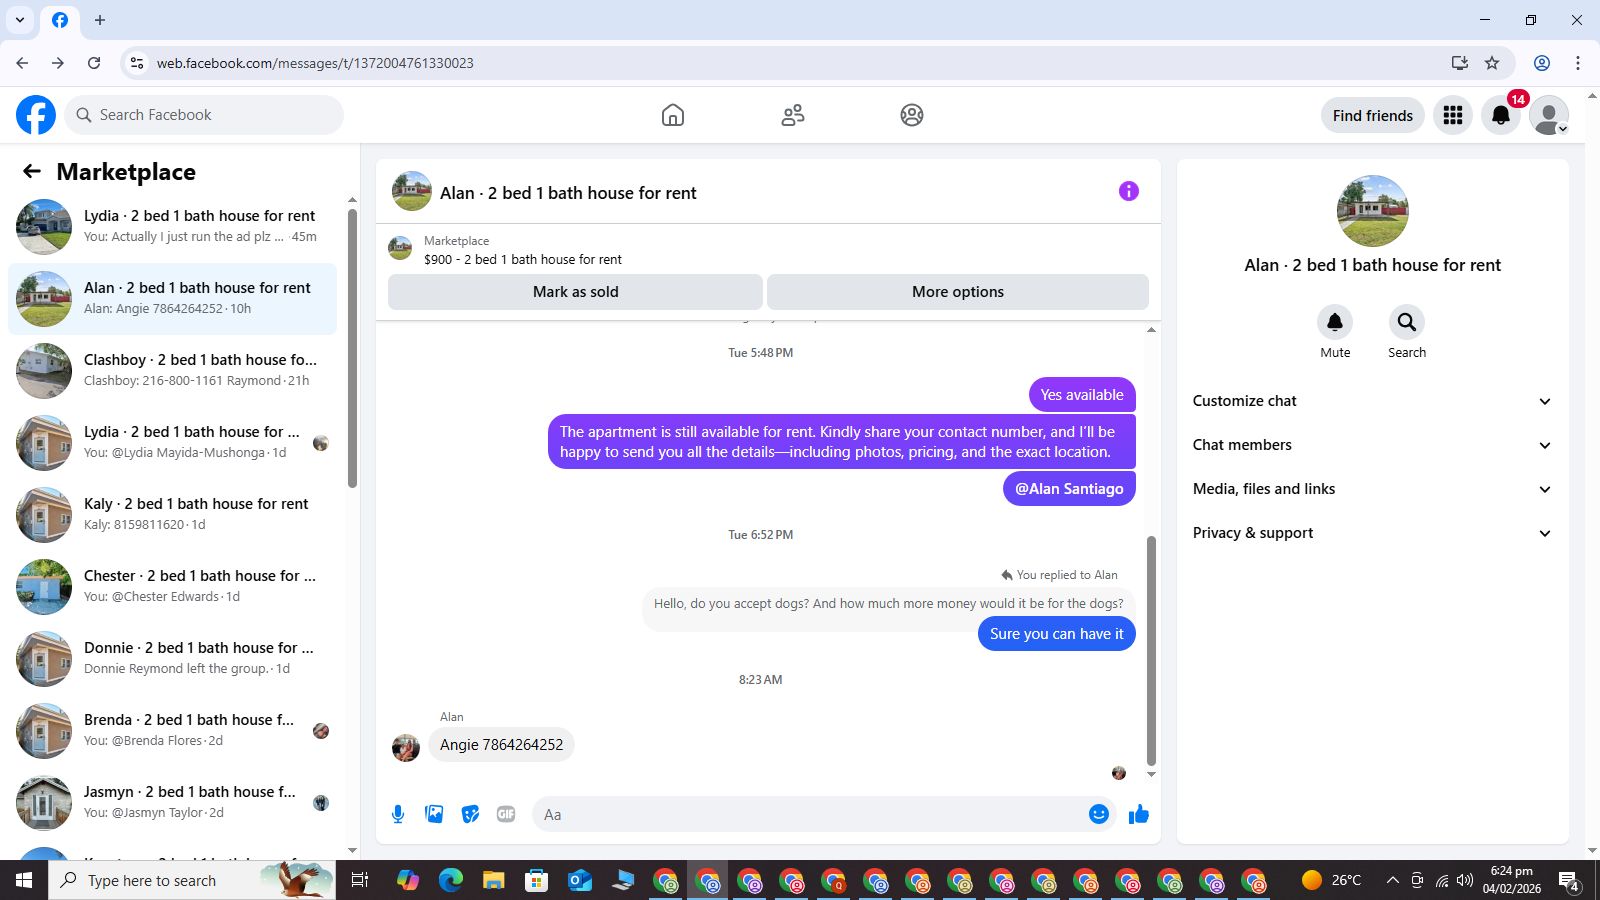View site information icon in the address bar
Viewport: 1600px width, 900px height.
click(137, 63)
